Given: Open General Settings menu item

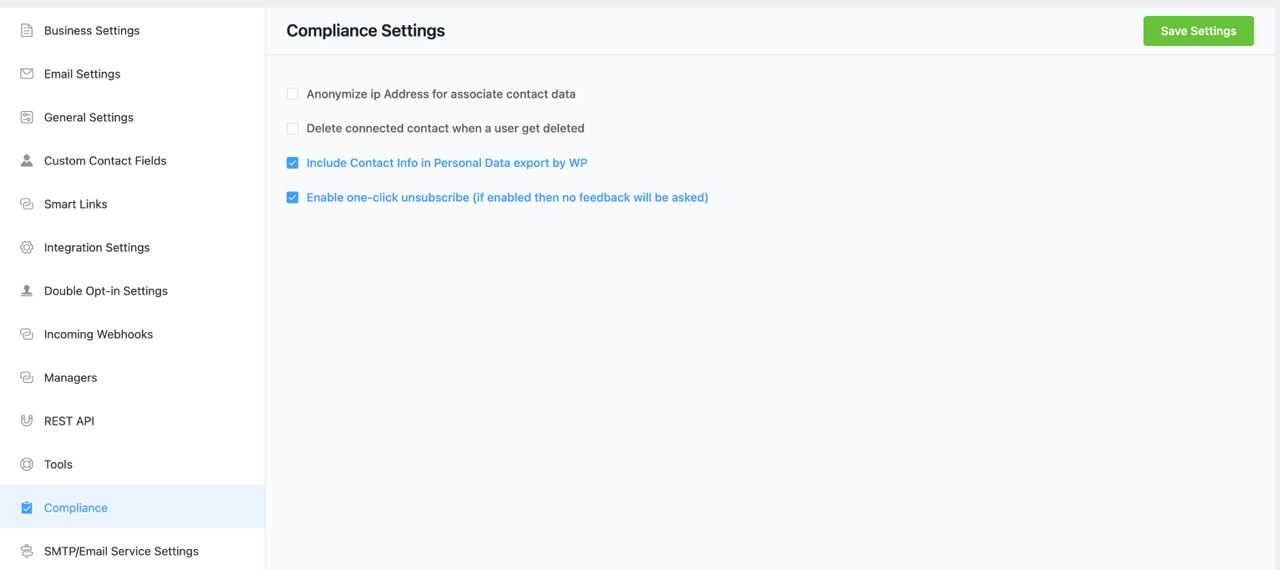Looking at the screenshot, I should [x=88, y=118].
